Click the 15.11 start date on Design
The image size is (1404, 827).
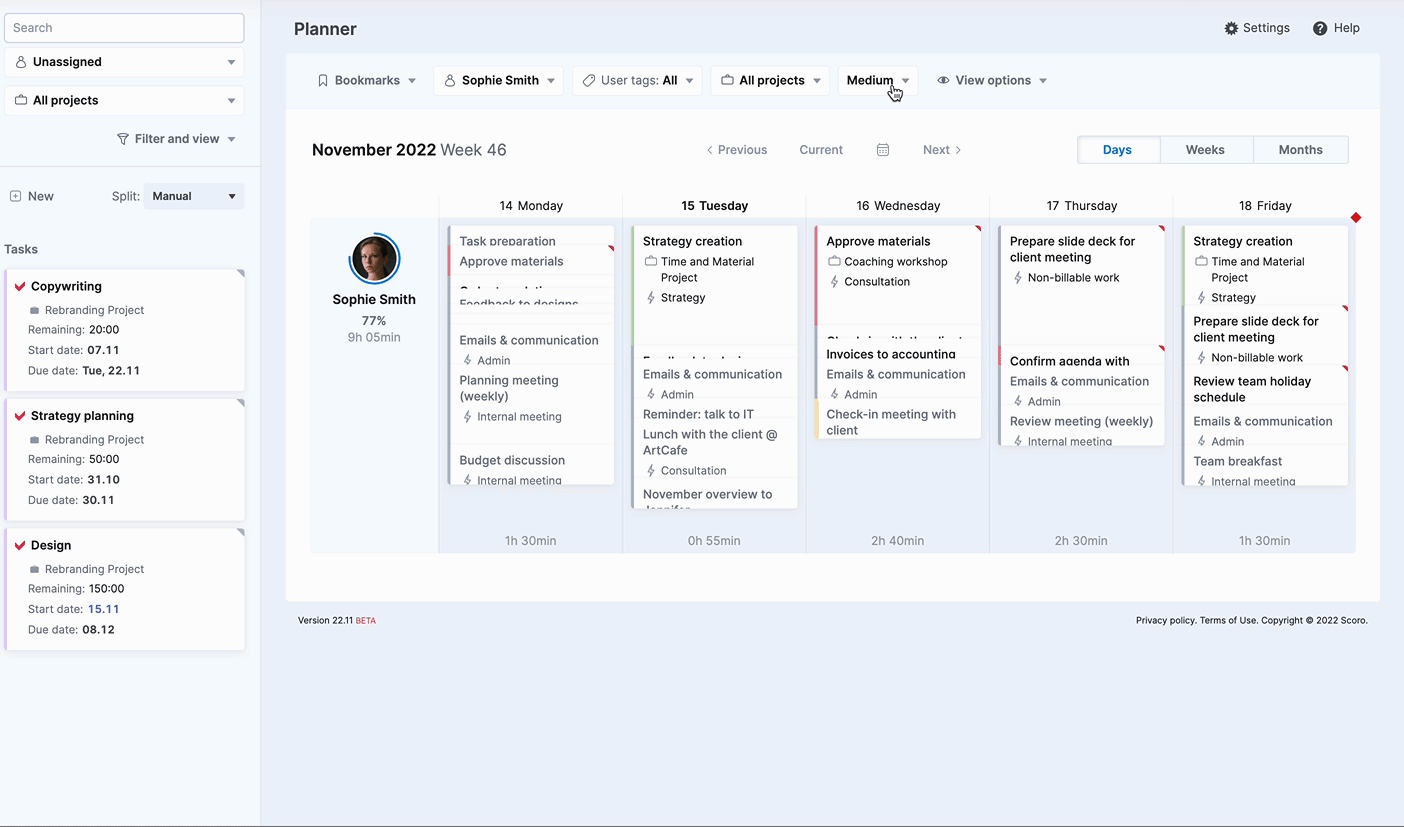[x=103, y=609]
